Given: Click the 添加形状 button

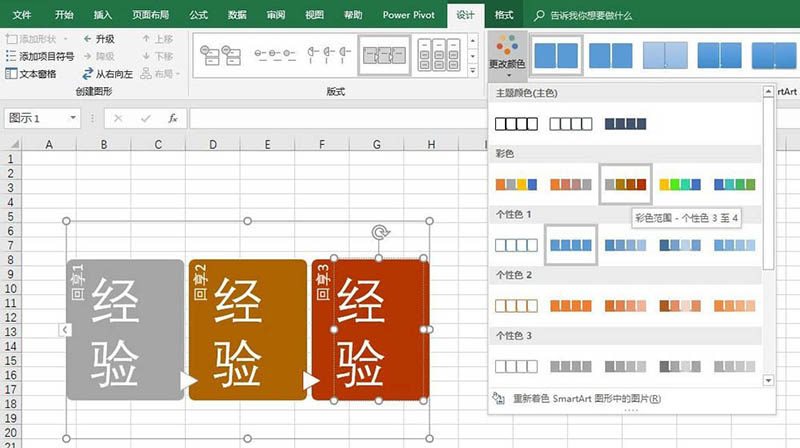Looking at the screenshot, I should (31, 39).
